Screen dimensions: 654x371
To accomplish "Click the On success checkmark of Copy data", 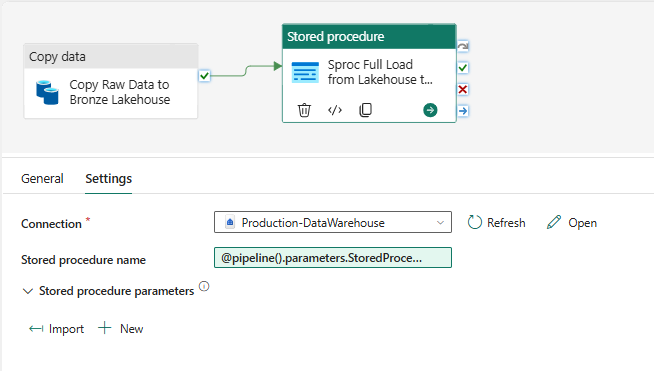I will click(x=204, y=76).
